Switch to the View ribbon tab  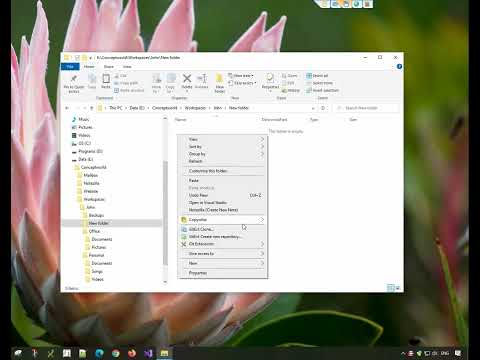pyautogui.click(x=127, y=67)
